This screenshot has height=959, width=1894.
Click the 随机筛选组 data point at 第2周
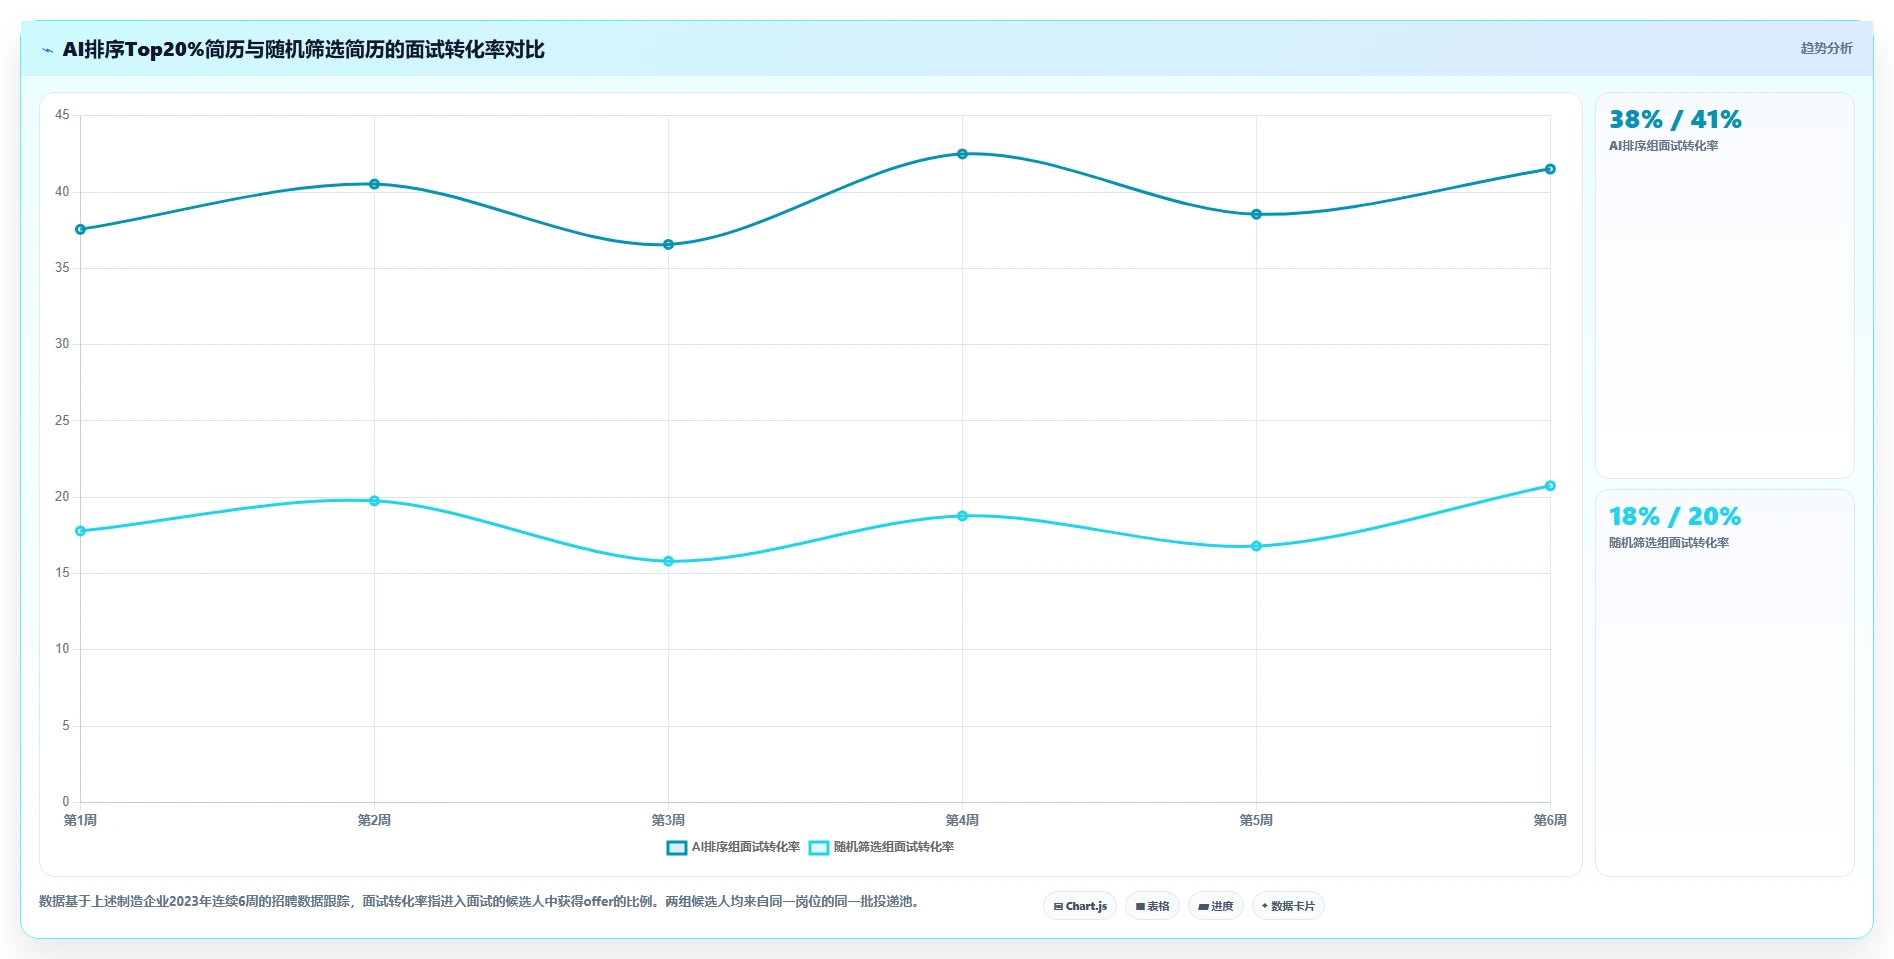pos(375,501)
